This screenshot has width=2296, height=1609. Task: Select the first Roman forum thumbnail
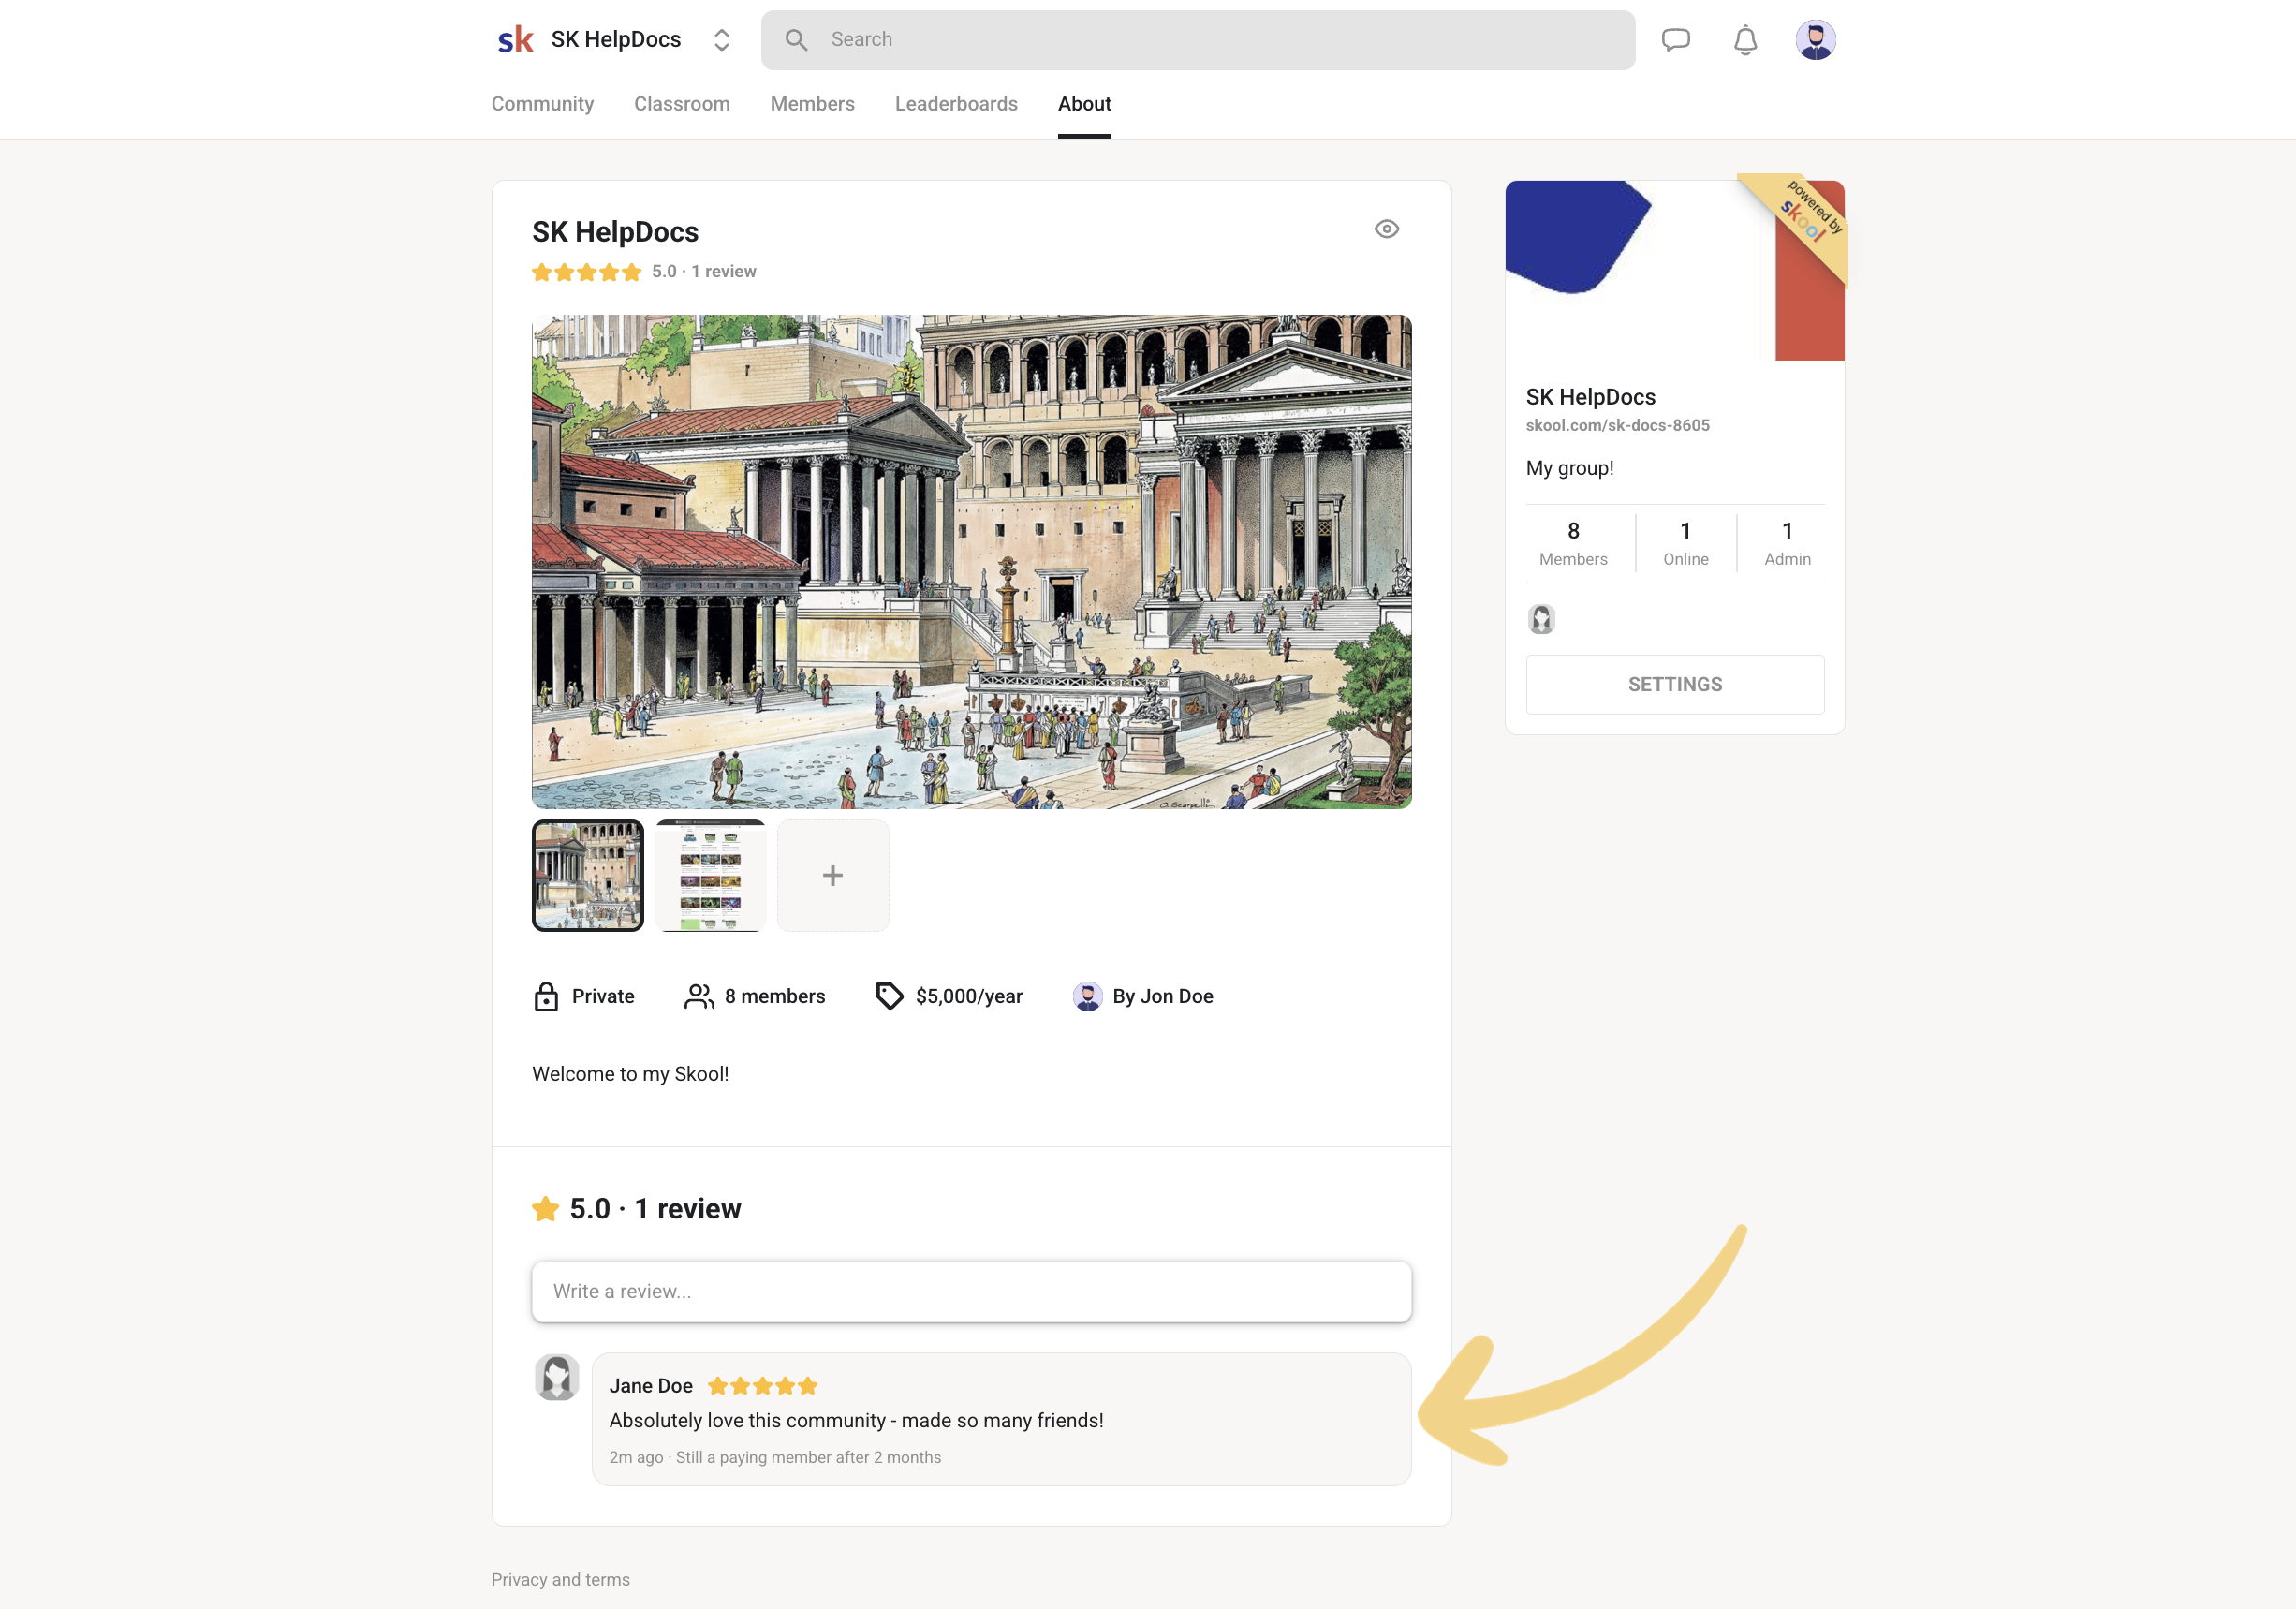pyautogui.click(x=588, y=875)
